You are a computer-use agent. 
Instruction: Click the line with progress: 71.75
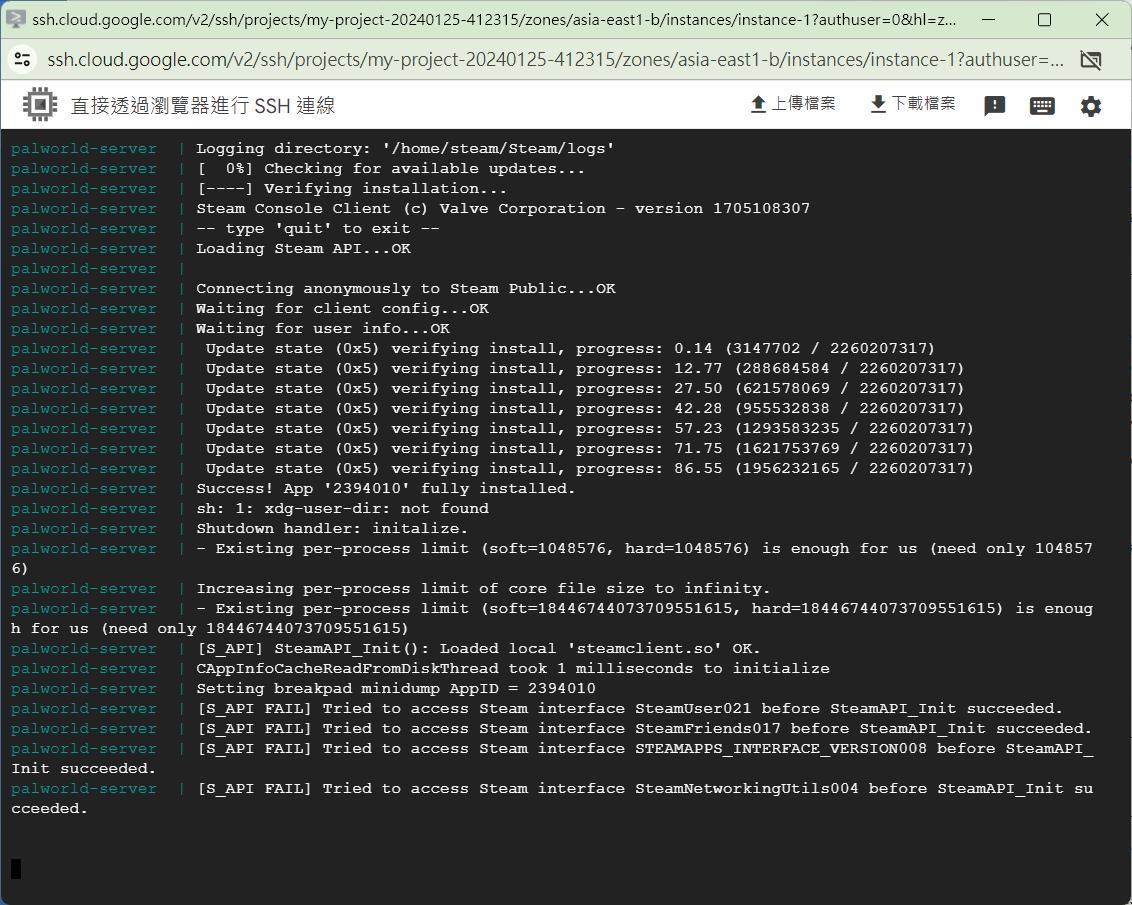[589, 449]
